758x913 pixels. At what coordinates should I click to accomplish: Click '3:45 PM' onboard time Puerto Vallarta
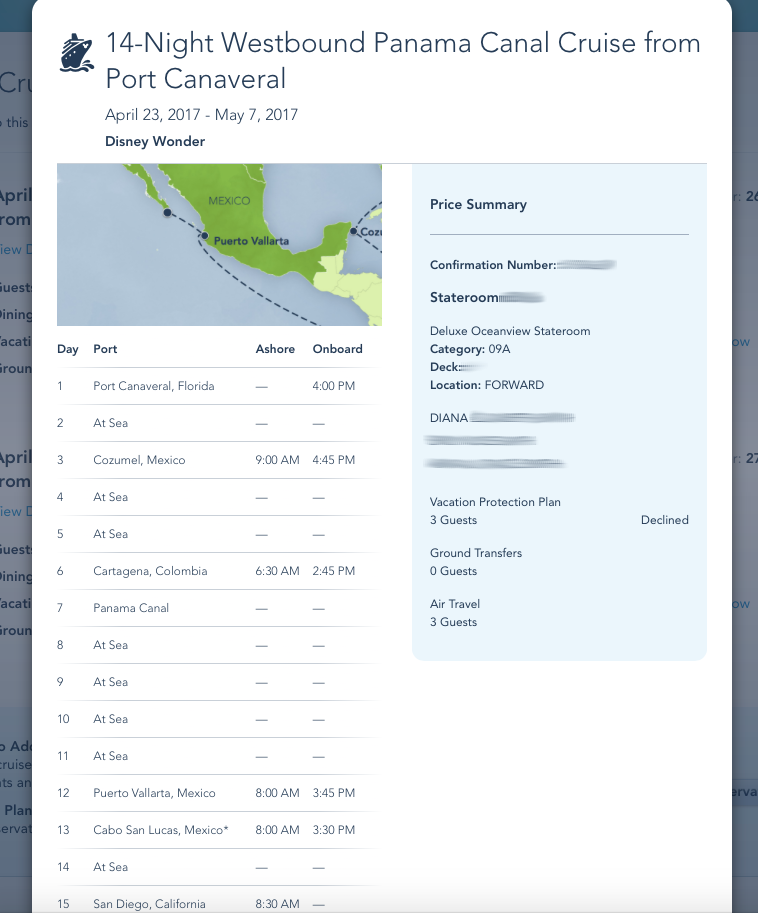tap(334, 793)
